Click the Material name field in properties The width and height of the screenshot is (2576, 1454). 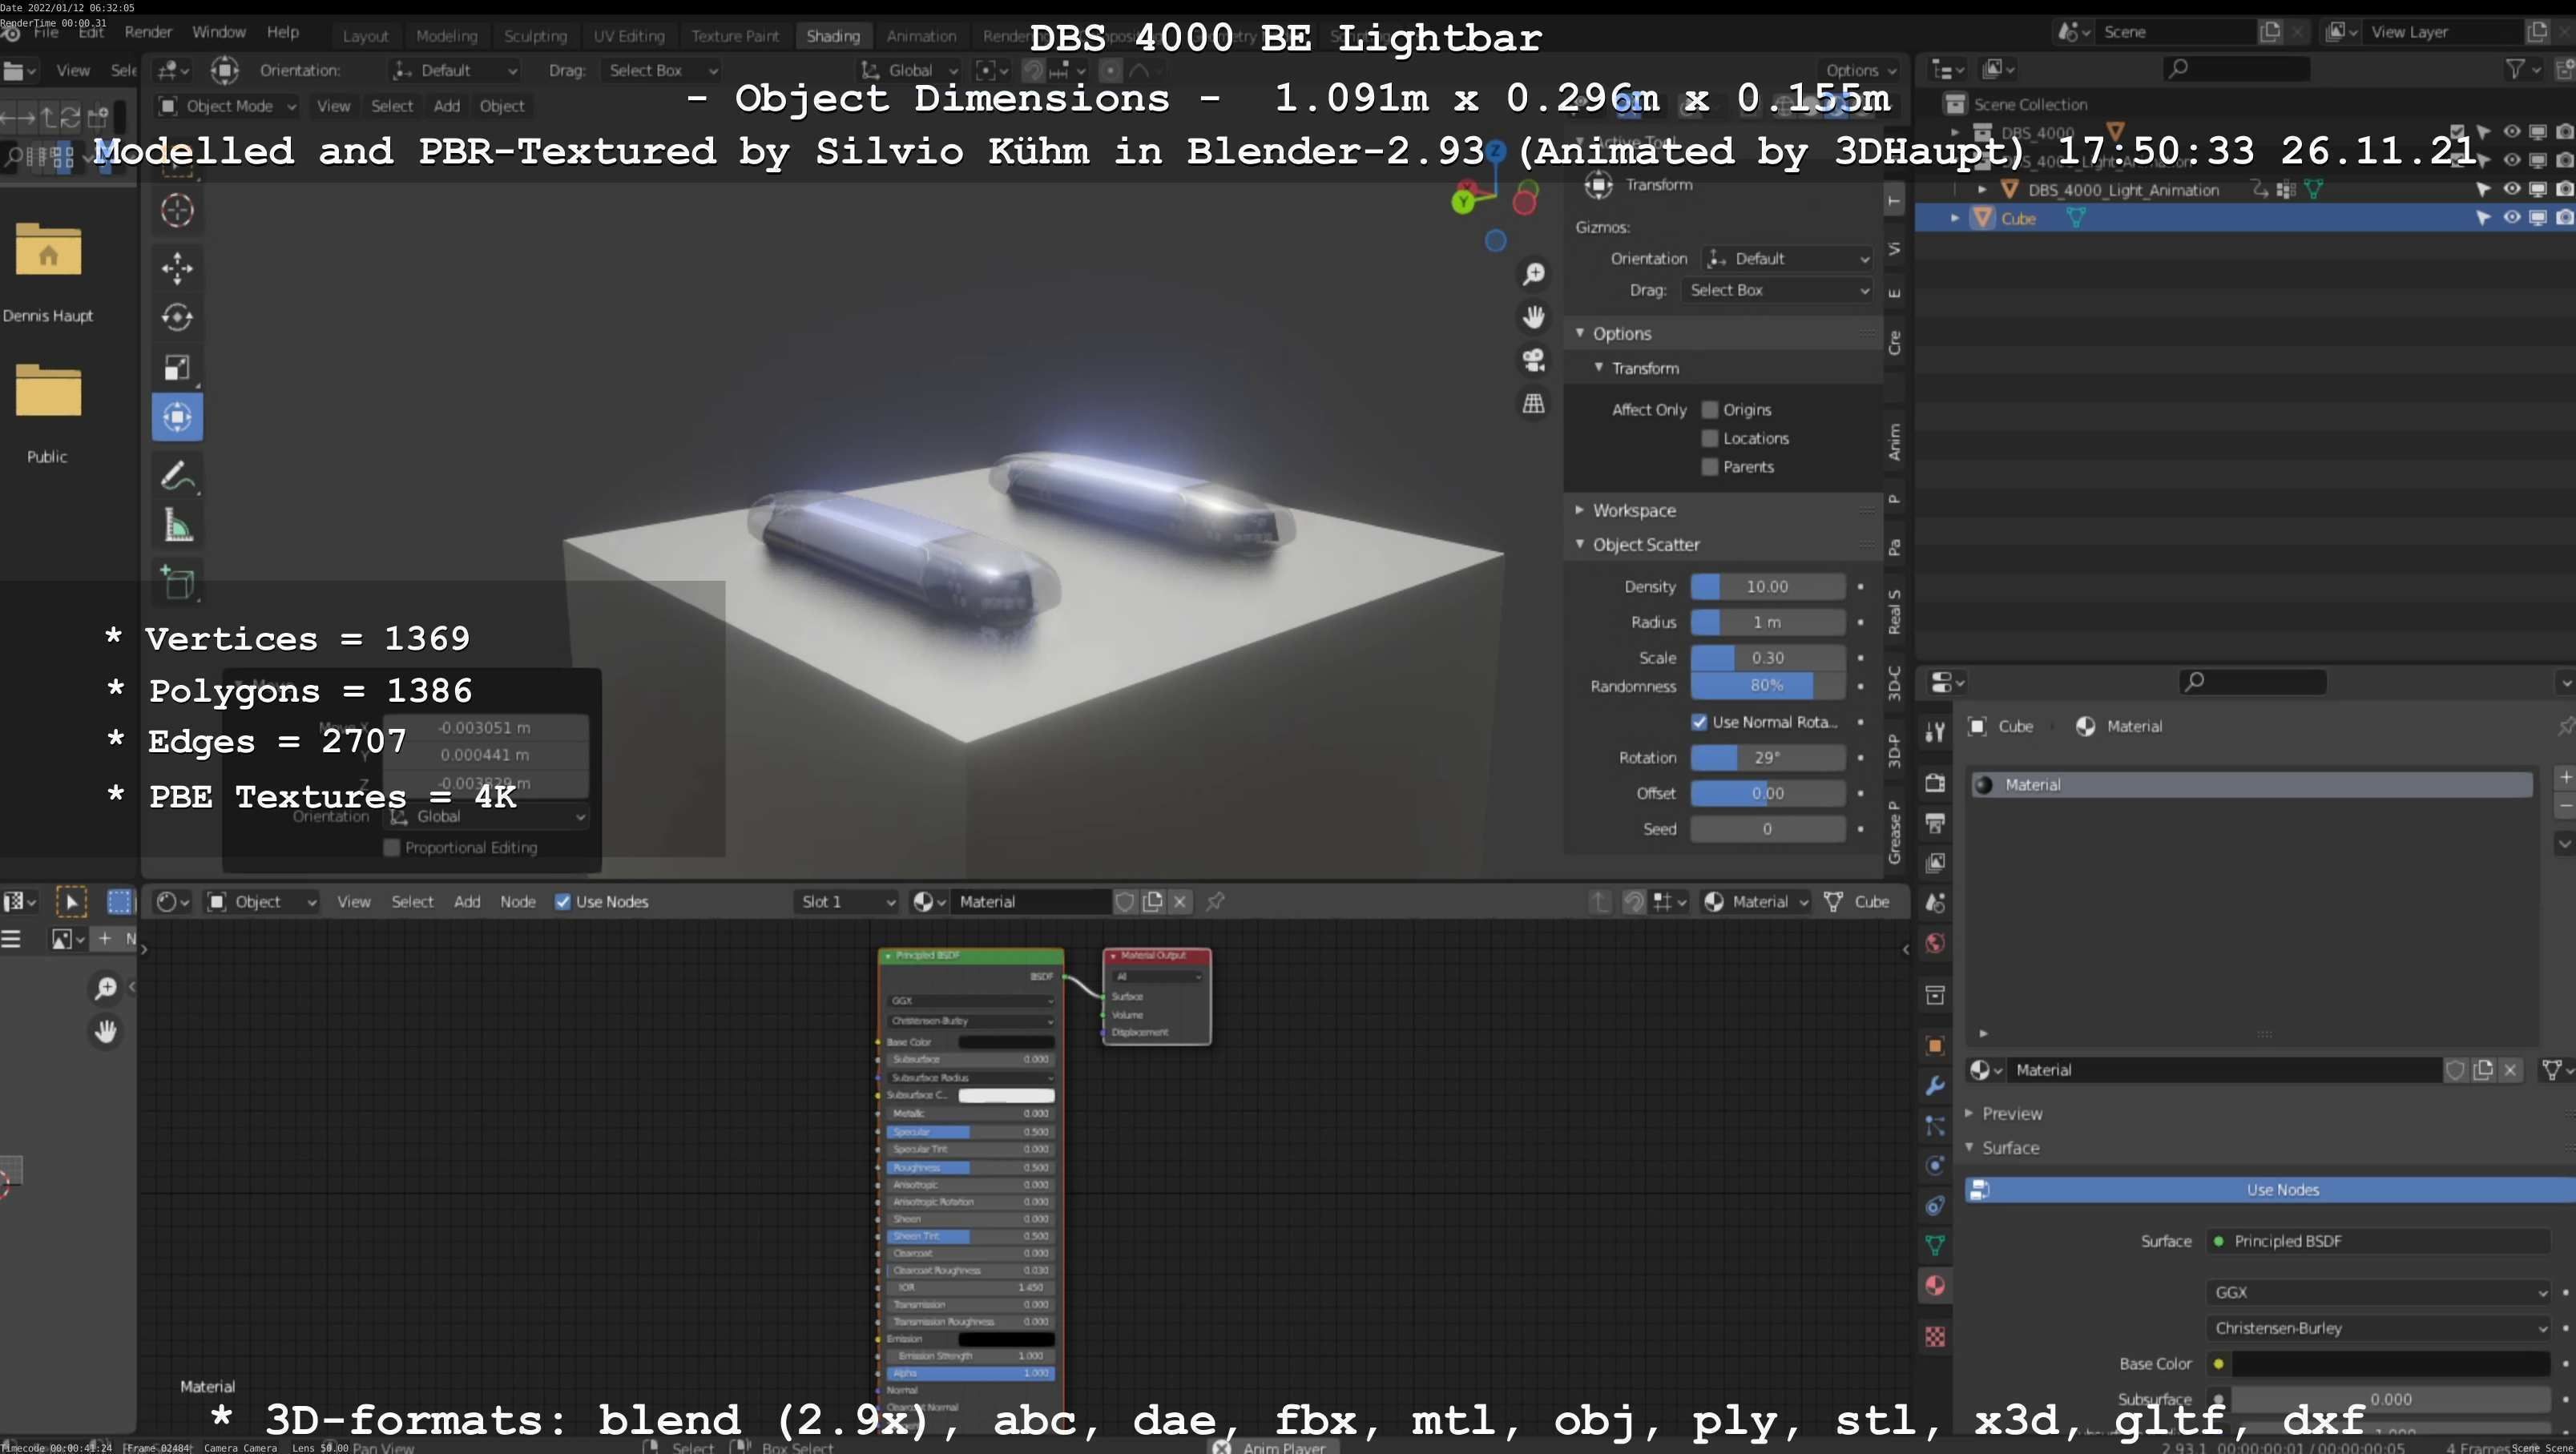2224,1070
